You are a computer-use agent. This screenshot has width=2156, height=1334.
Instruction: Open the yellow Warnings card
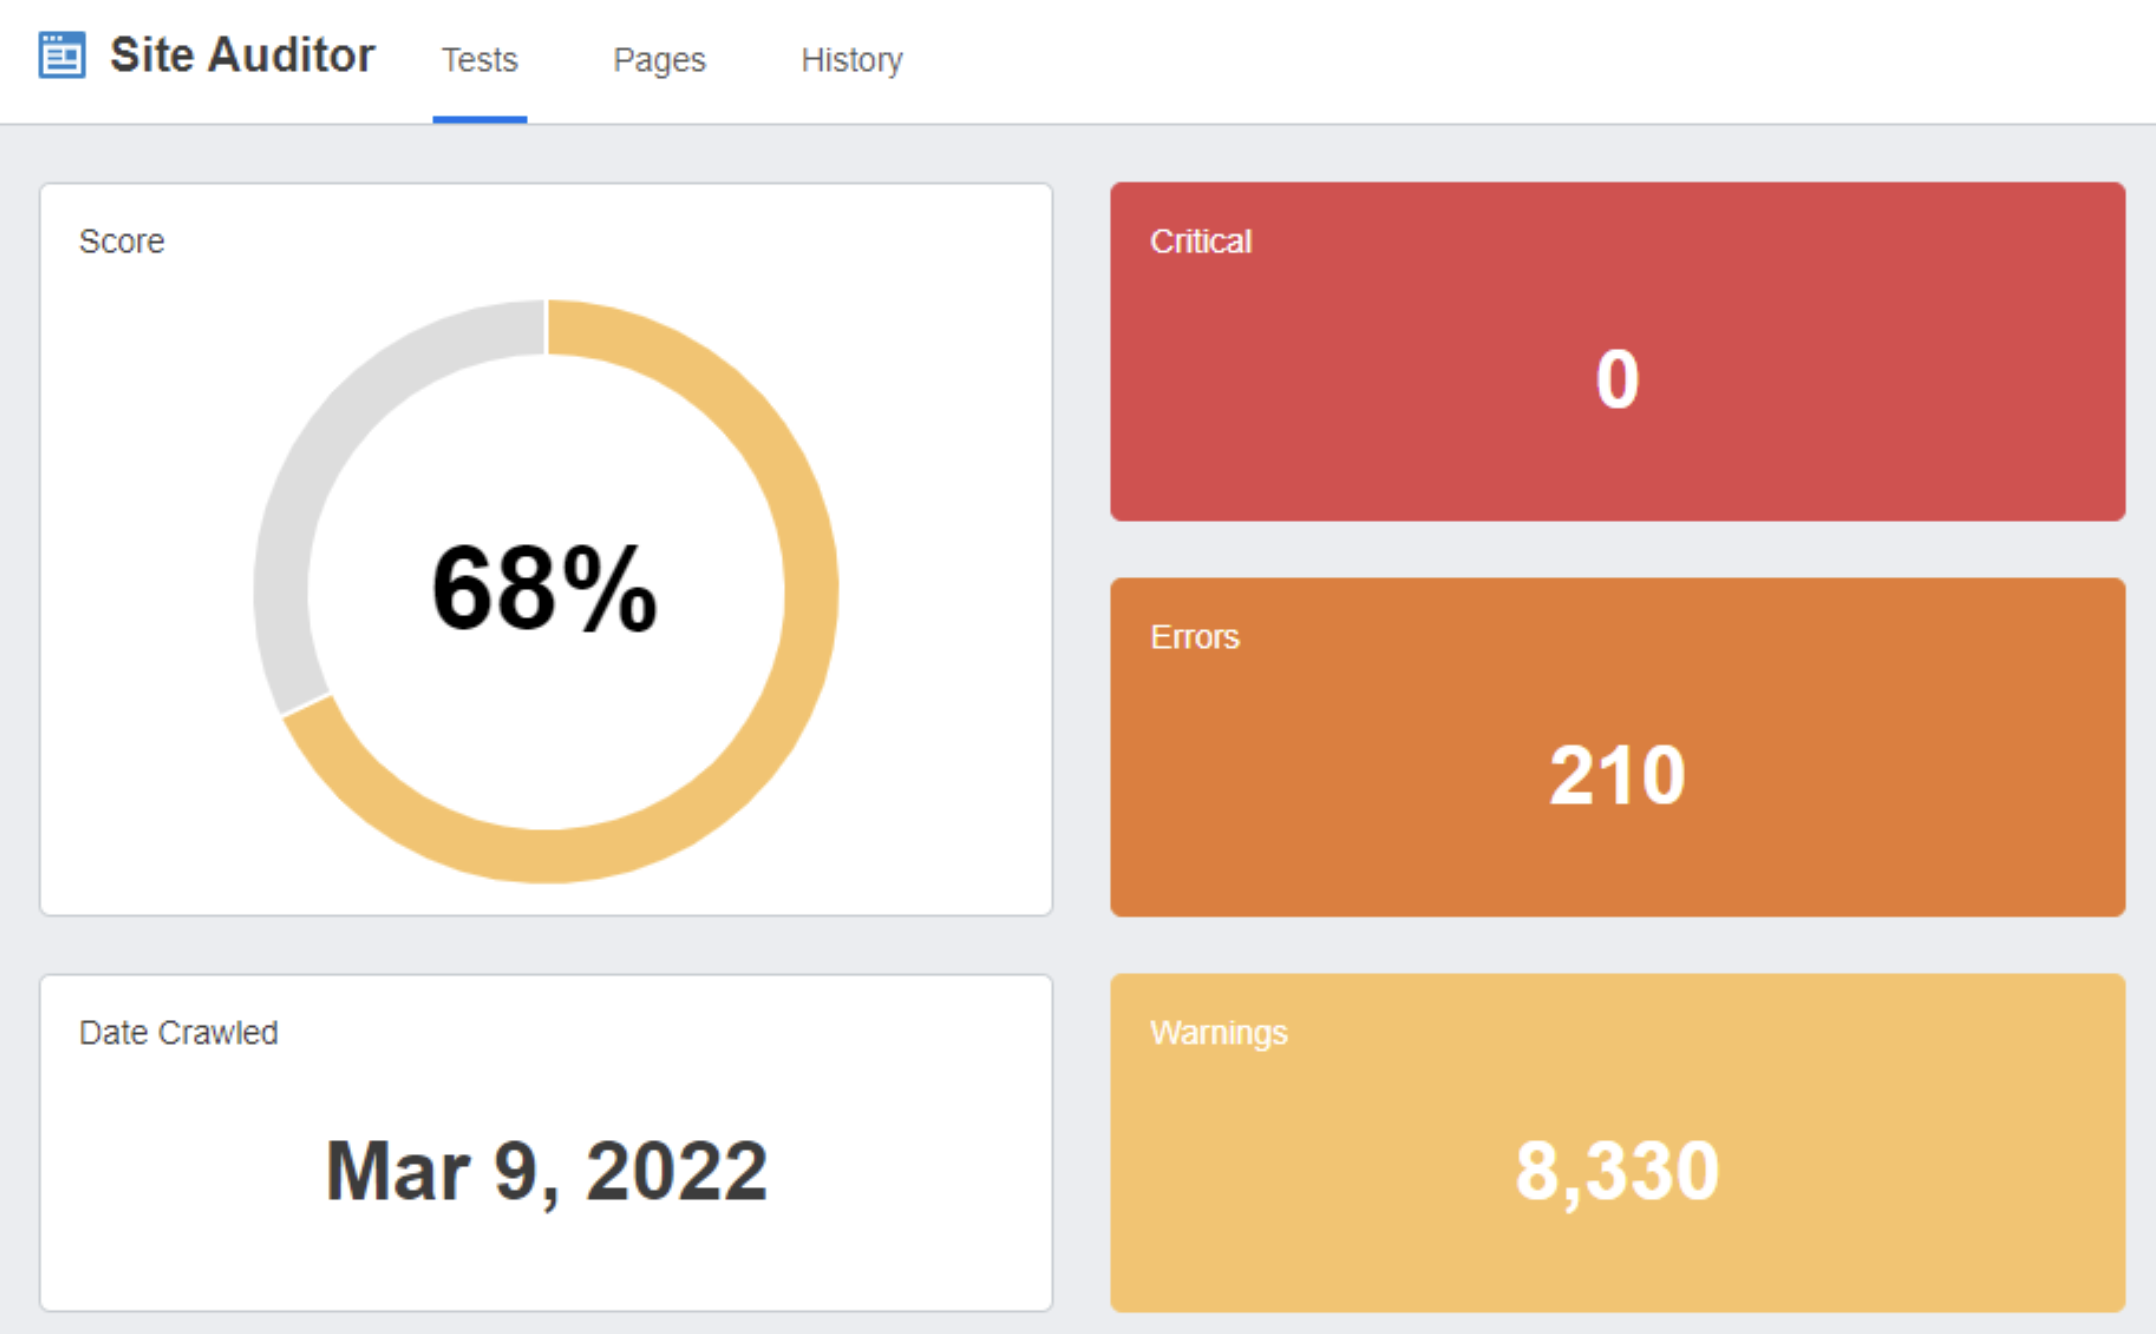click(1617, 1143)
